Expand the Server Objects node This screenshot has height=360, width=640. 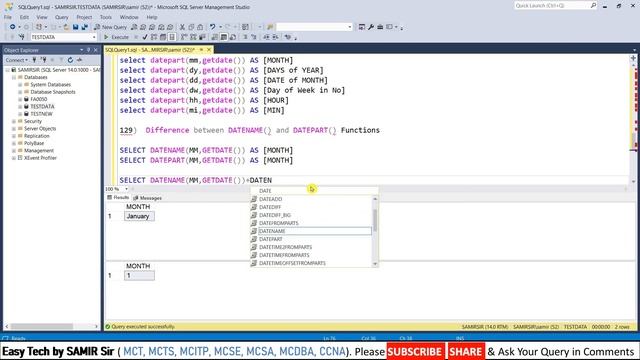click(13, 129)
